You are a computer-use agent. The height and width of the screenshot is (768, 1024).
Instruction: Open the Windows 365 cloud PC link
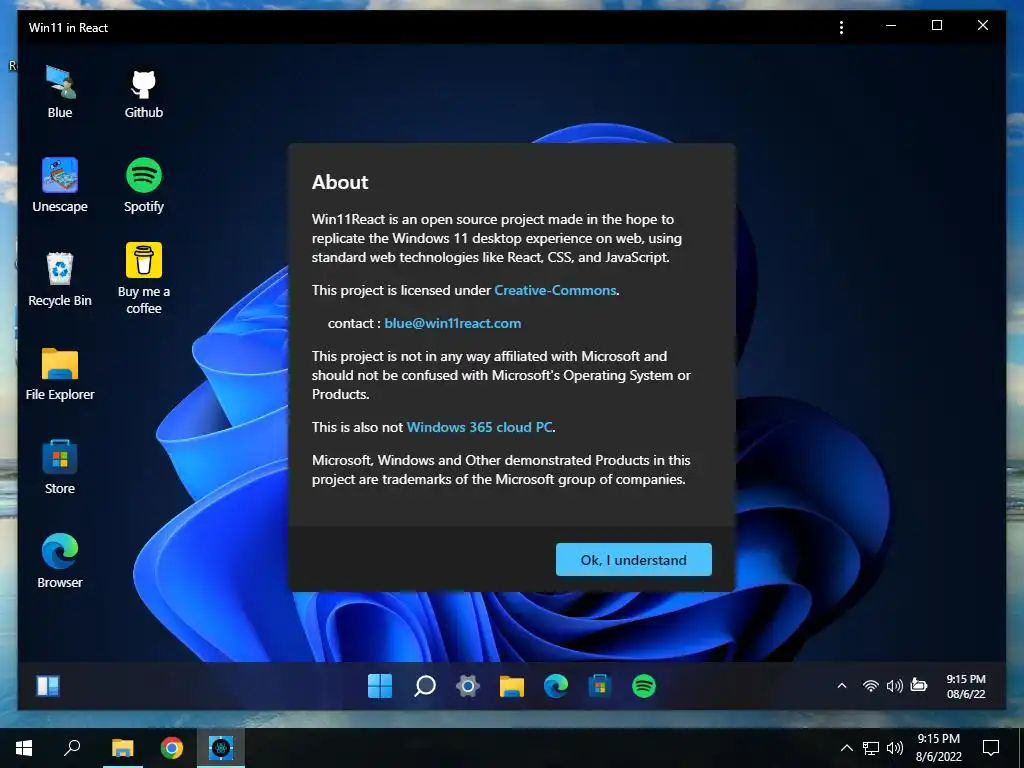479,427
